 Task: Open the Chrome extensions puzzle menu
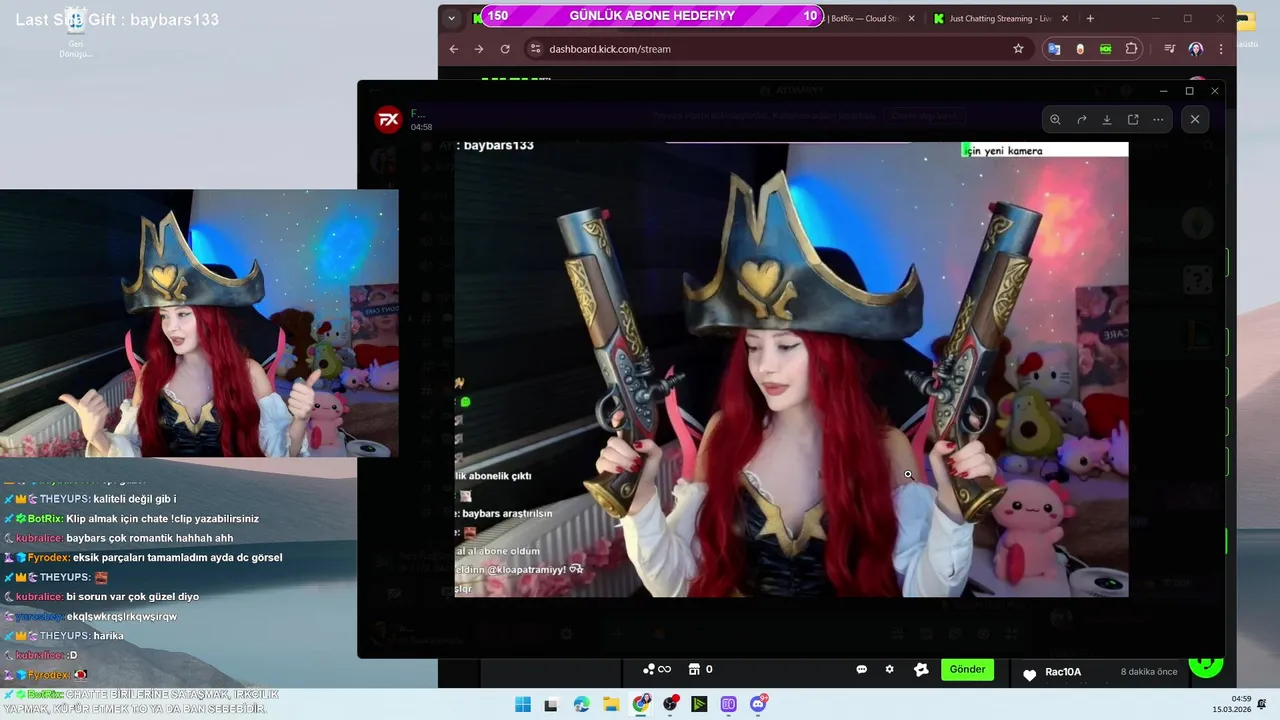[x=1132, y=49]
